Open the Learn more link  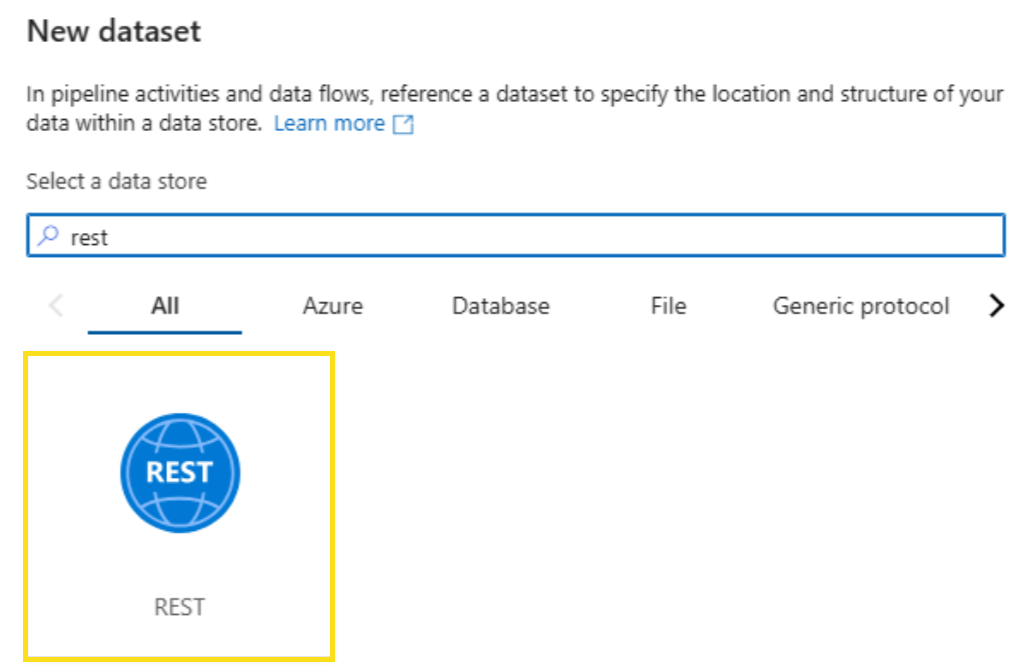click(330, 122)
